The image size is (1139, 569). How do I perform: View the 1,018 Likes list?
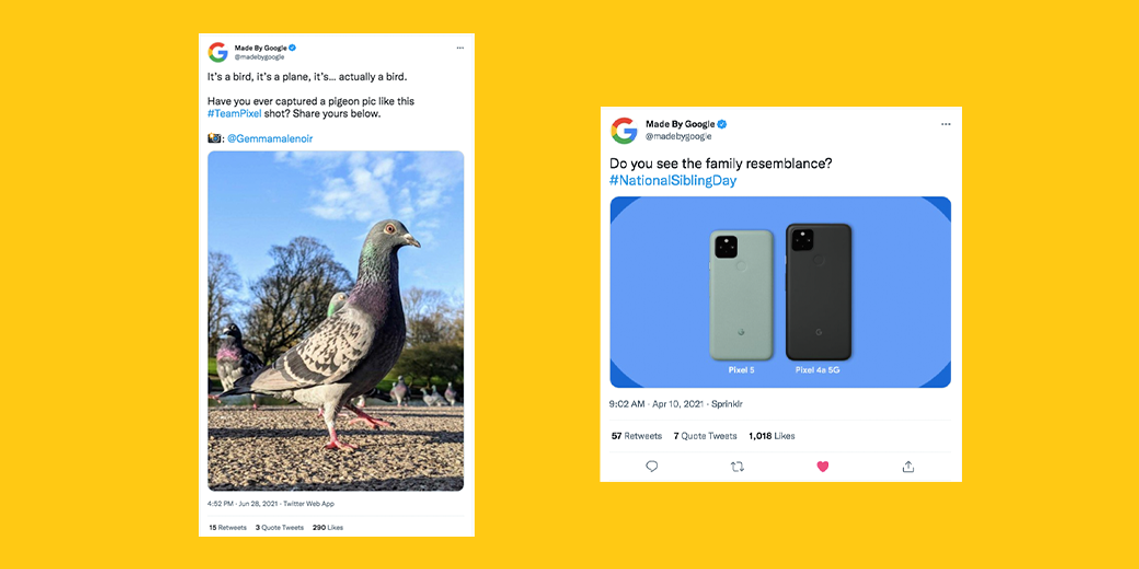point(771,436)
